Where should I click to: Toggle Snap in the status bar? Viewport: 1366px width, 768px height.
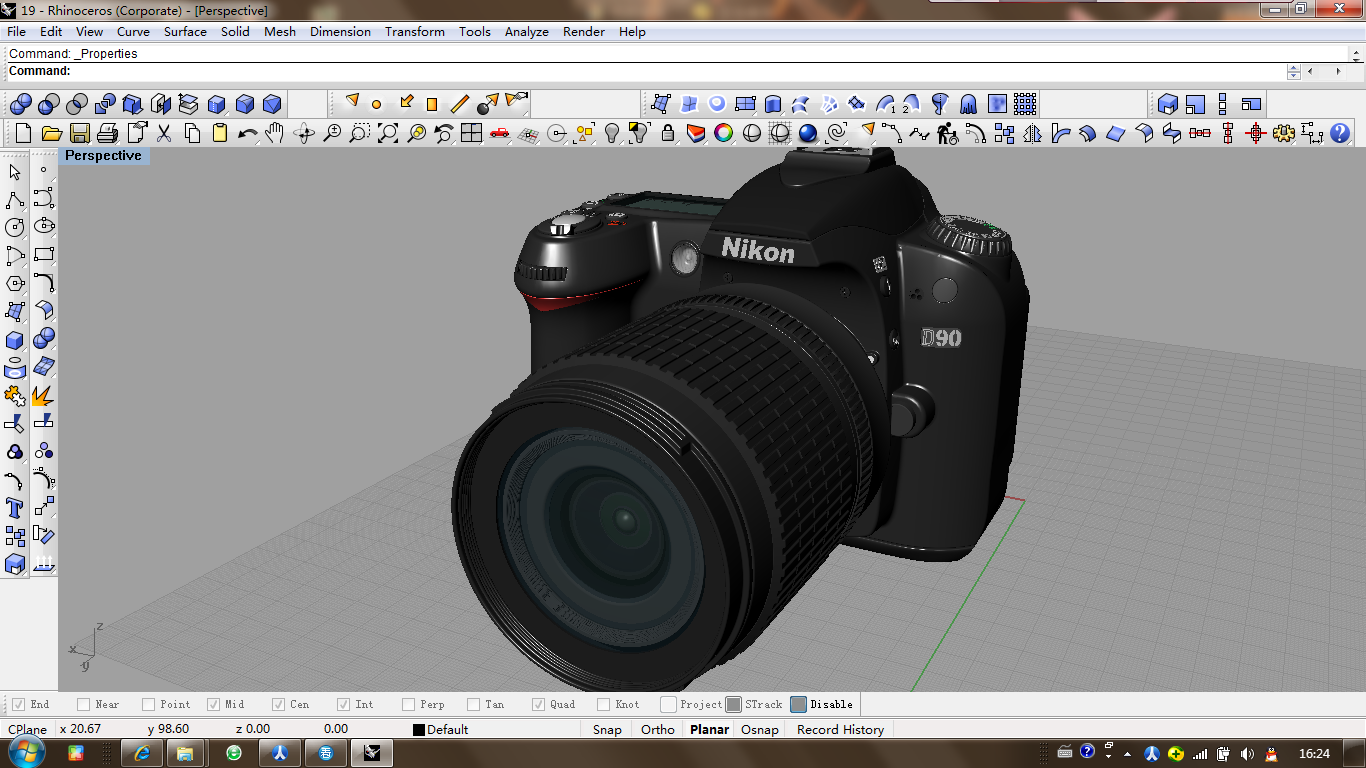pyautogui.click(x=607, y=730)
